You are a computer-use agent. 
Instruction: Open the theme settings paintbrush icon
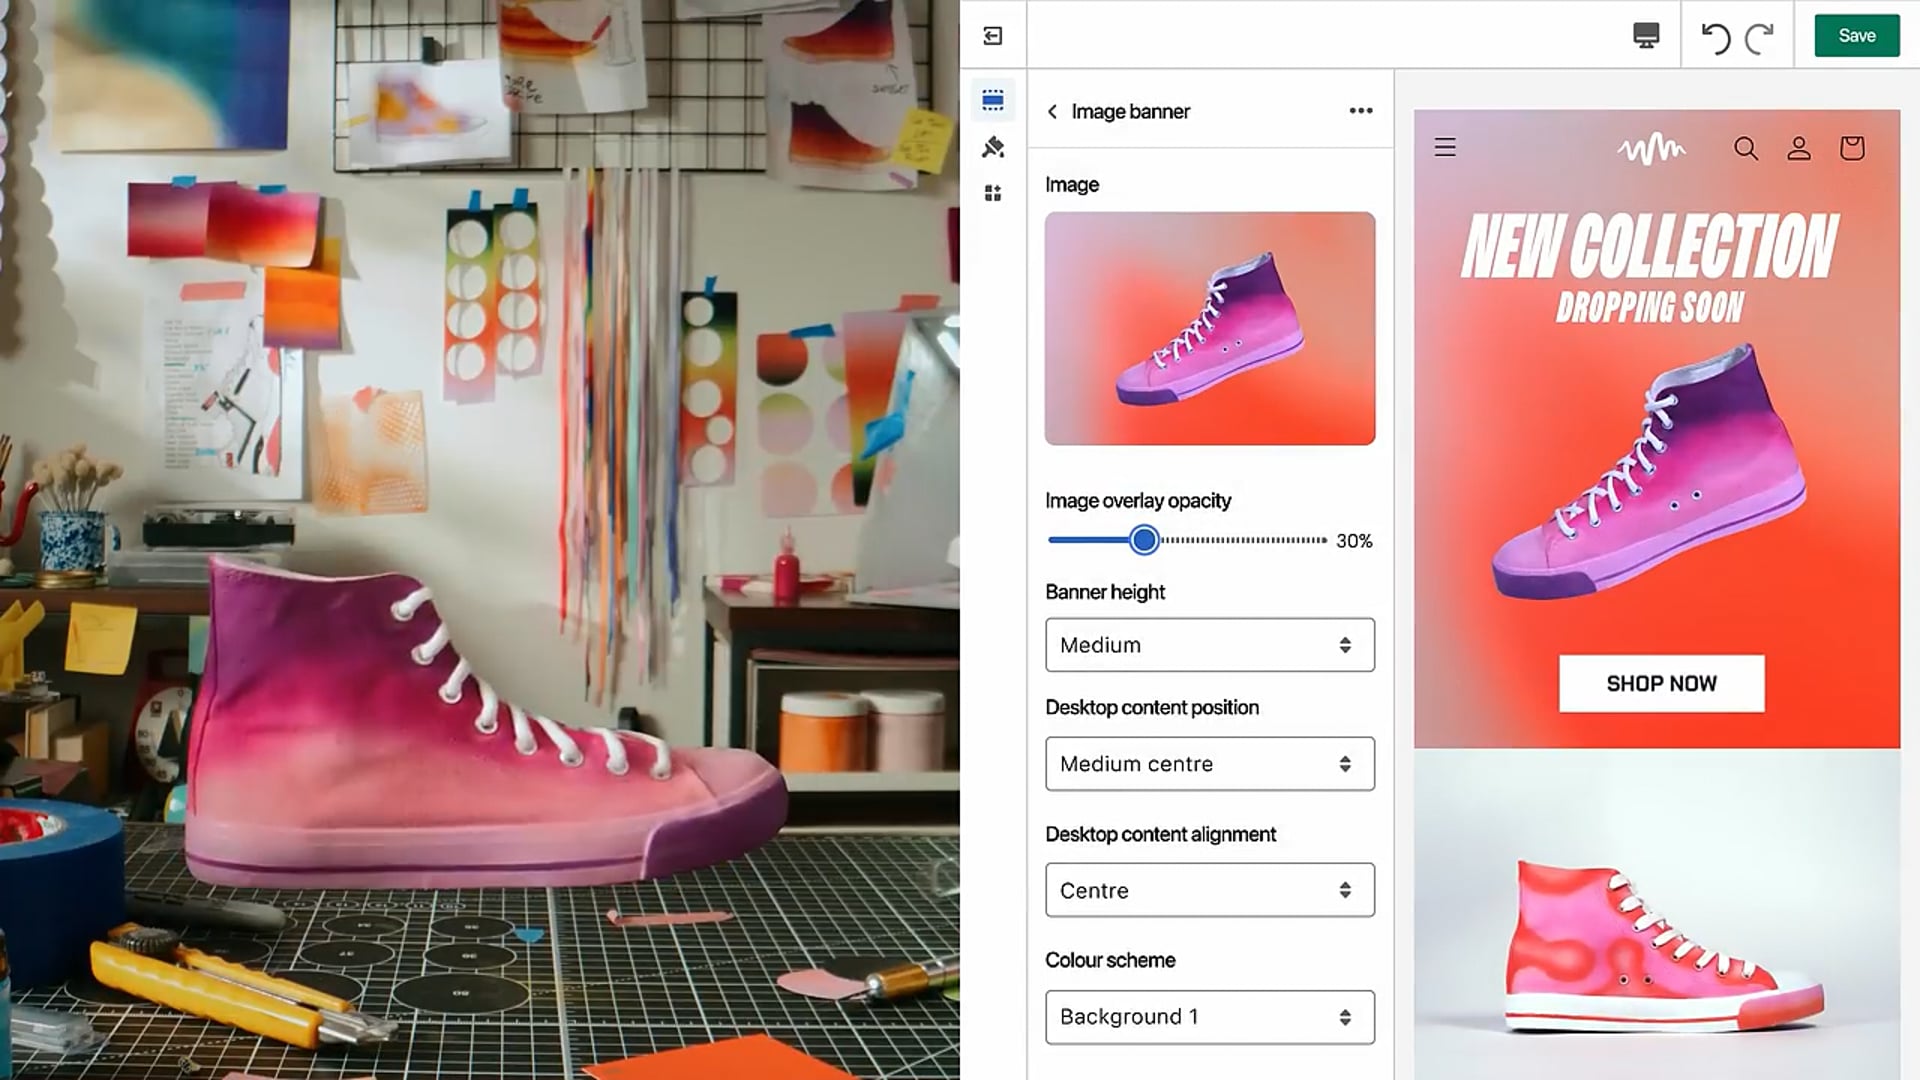pos(993,147)
